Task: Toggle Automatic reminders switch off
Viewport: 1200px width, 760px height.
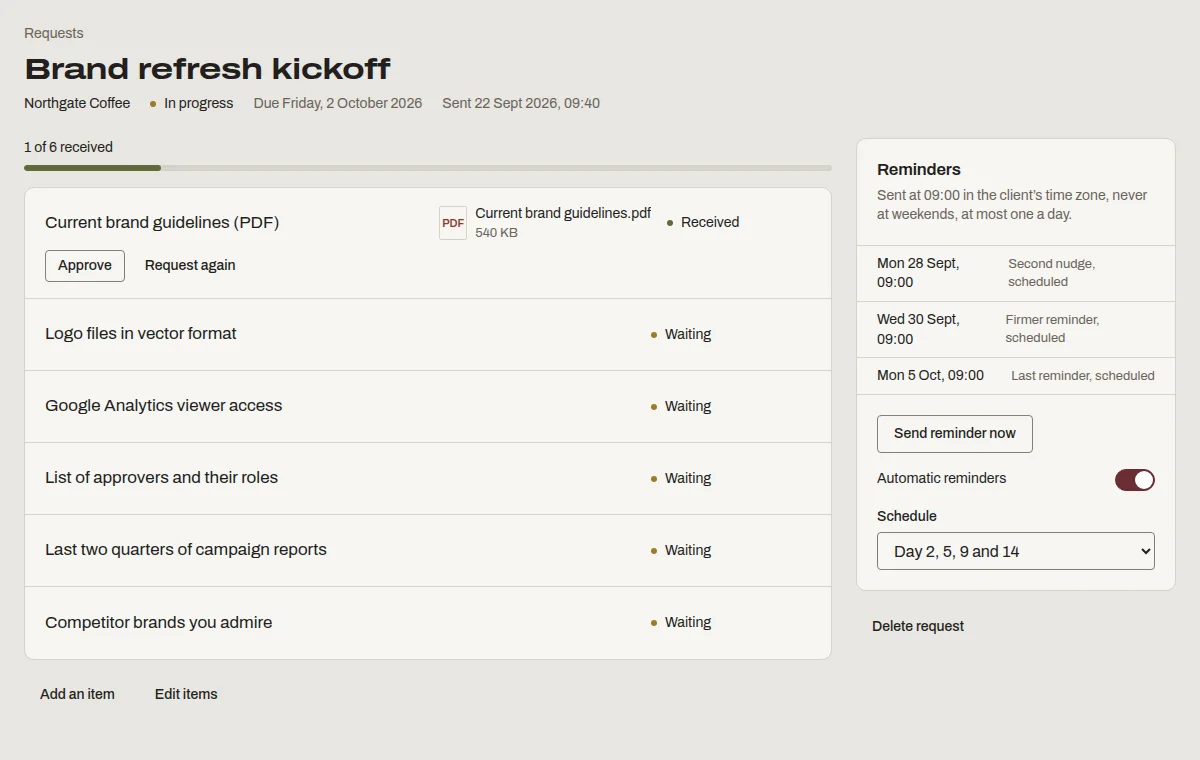Action: tap(1135, 480)
